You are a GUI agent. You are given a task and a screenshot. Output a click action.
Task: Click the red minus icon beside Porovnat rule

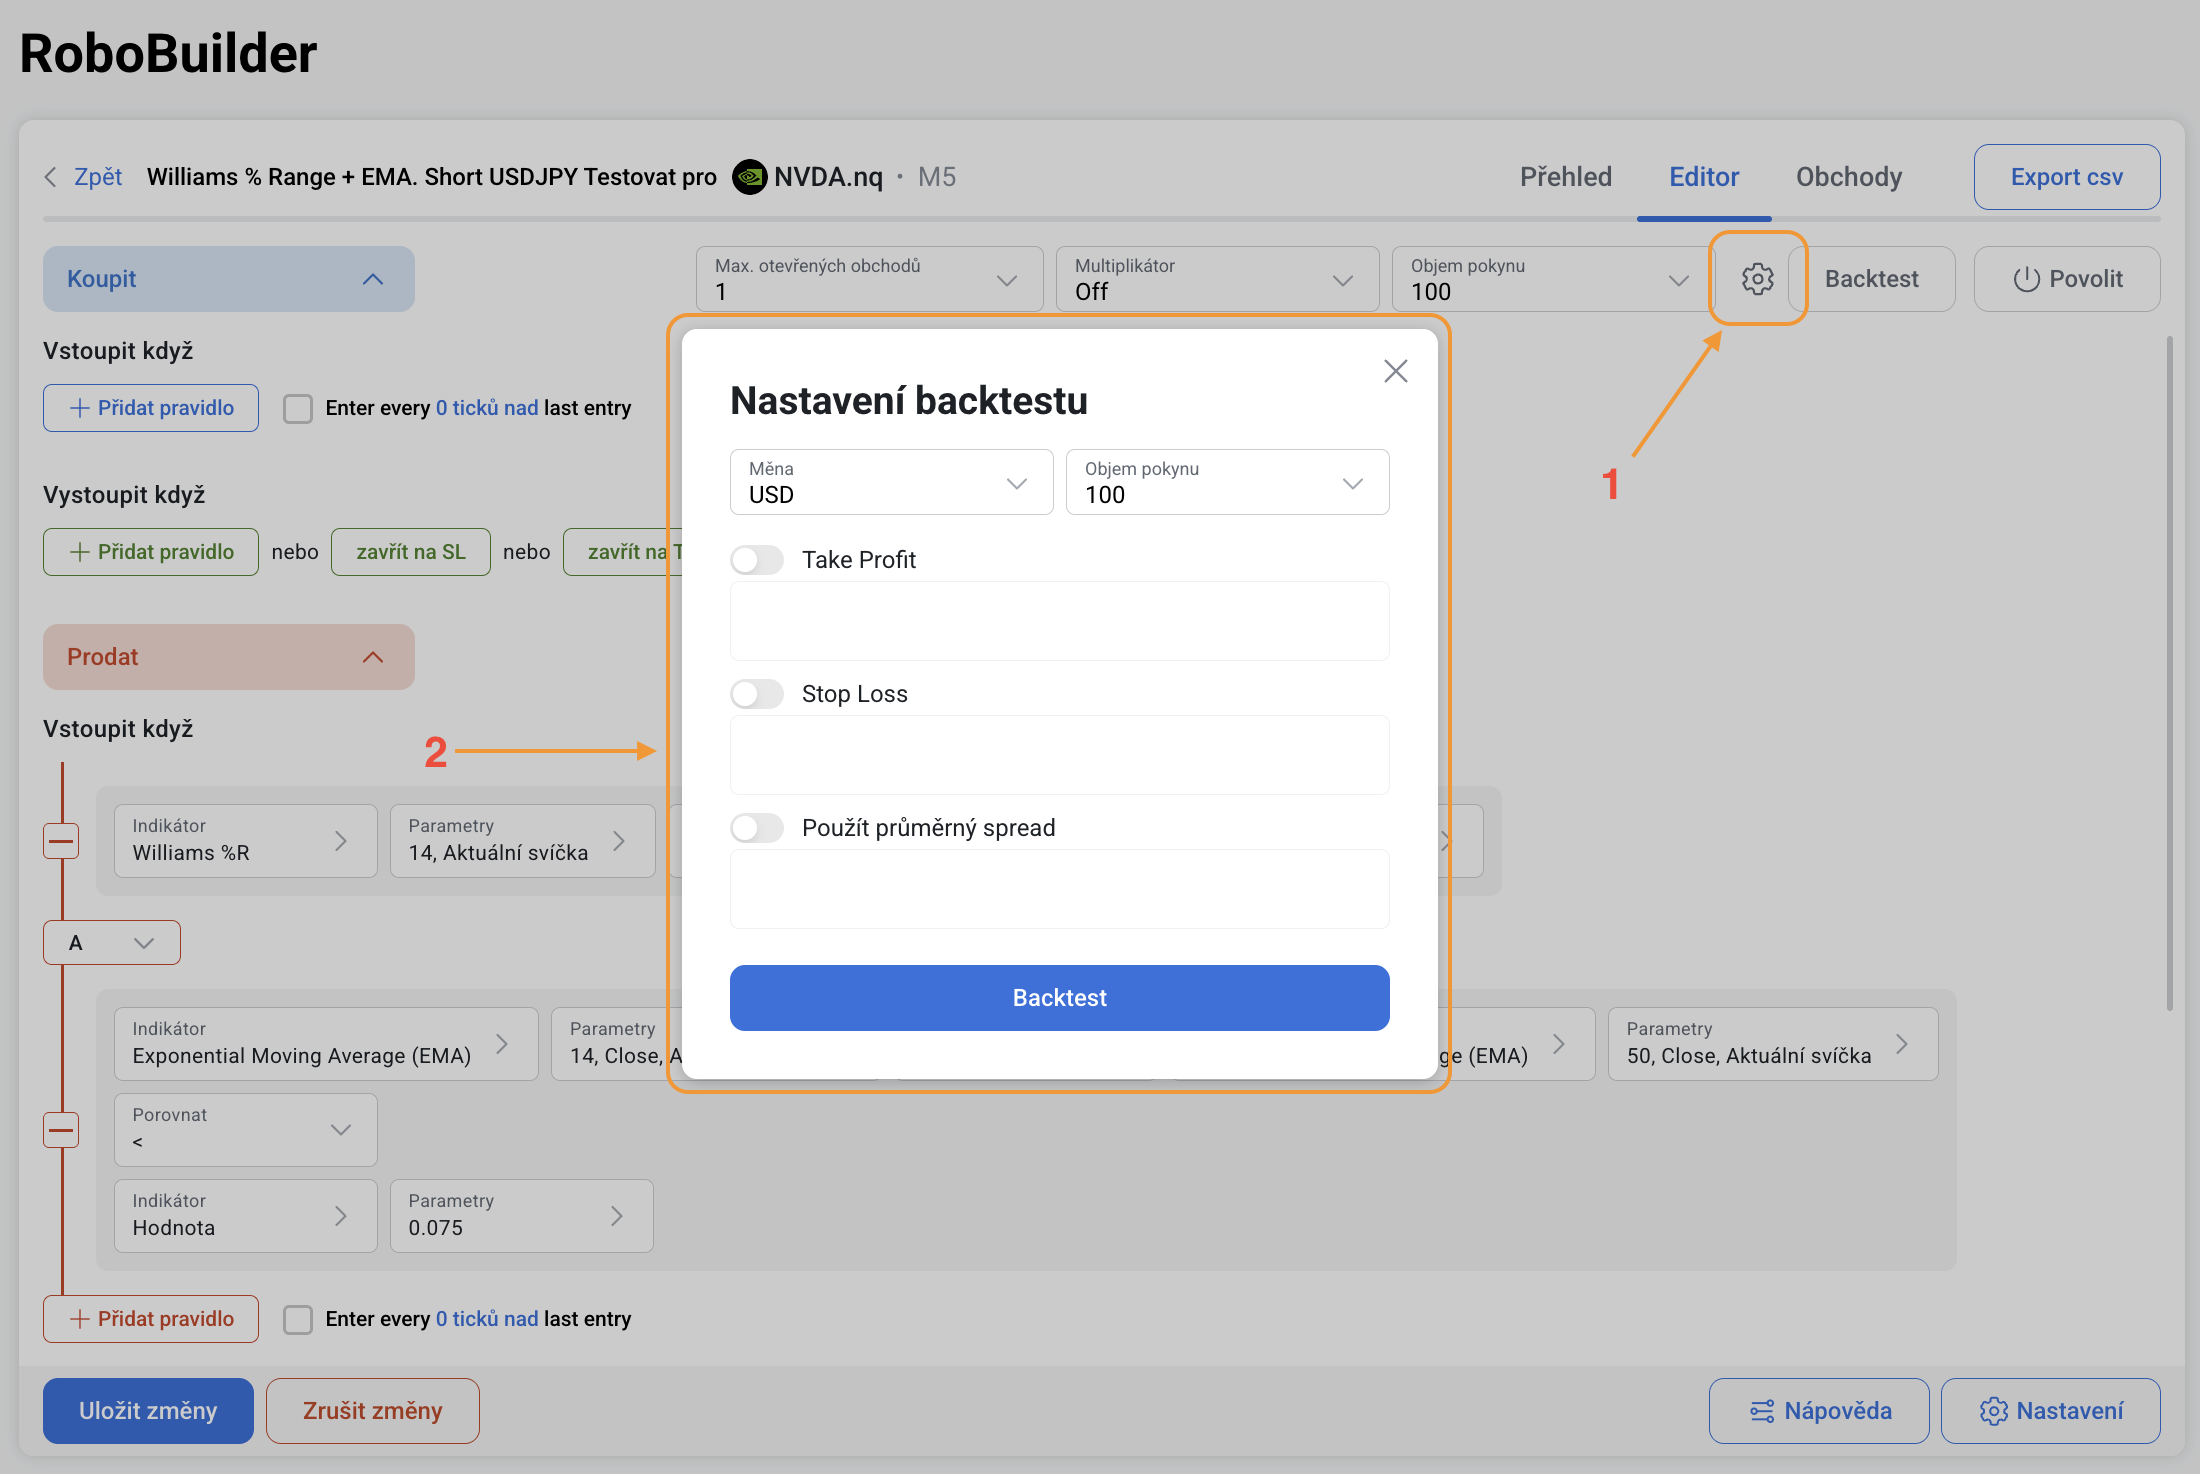[62, 1130]
